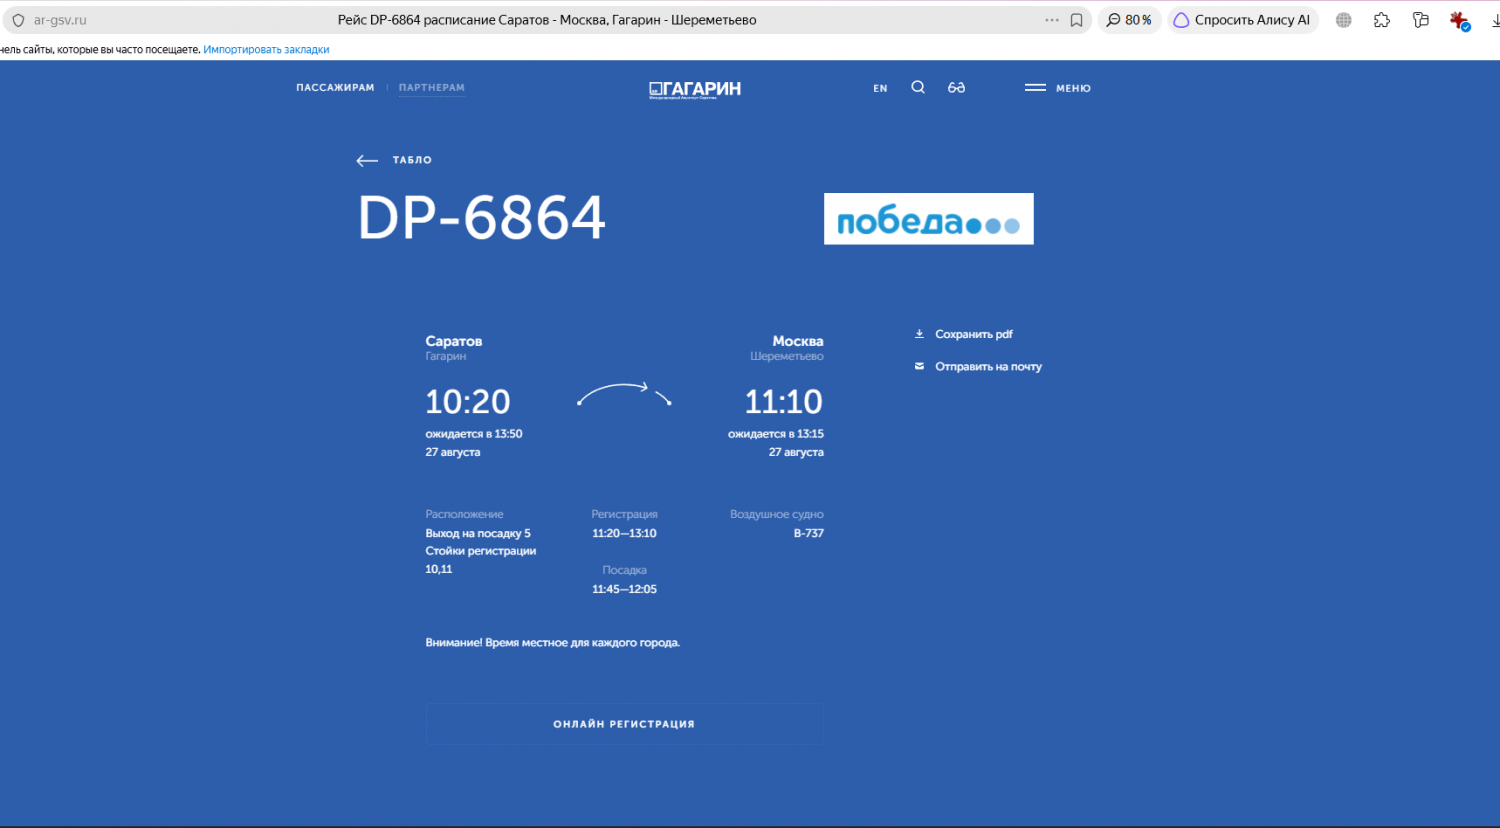
Task: Select the ПАРТНЕРАМ tab
Action: pos(432,88)
